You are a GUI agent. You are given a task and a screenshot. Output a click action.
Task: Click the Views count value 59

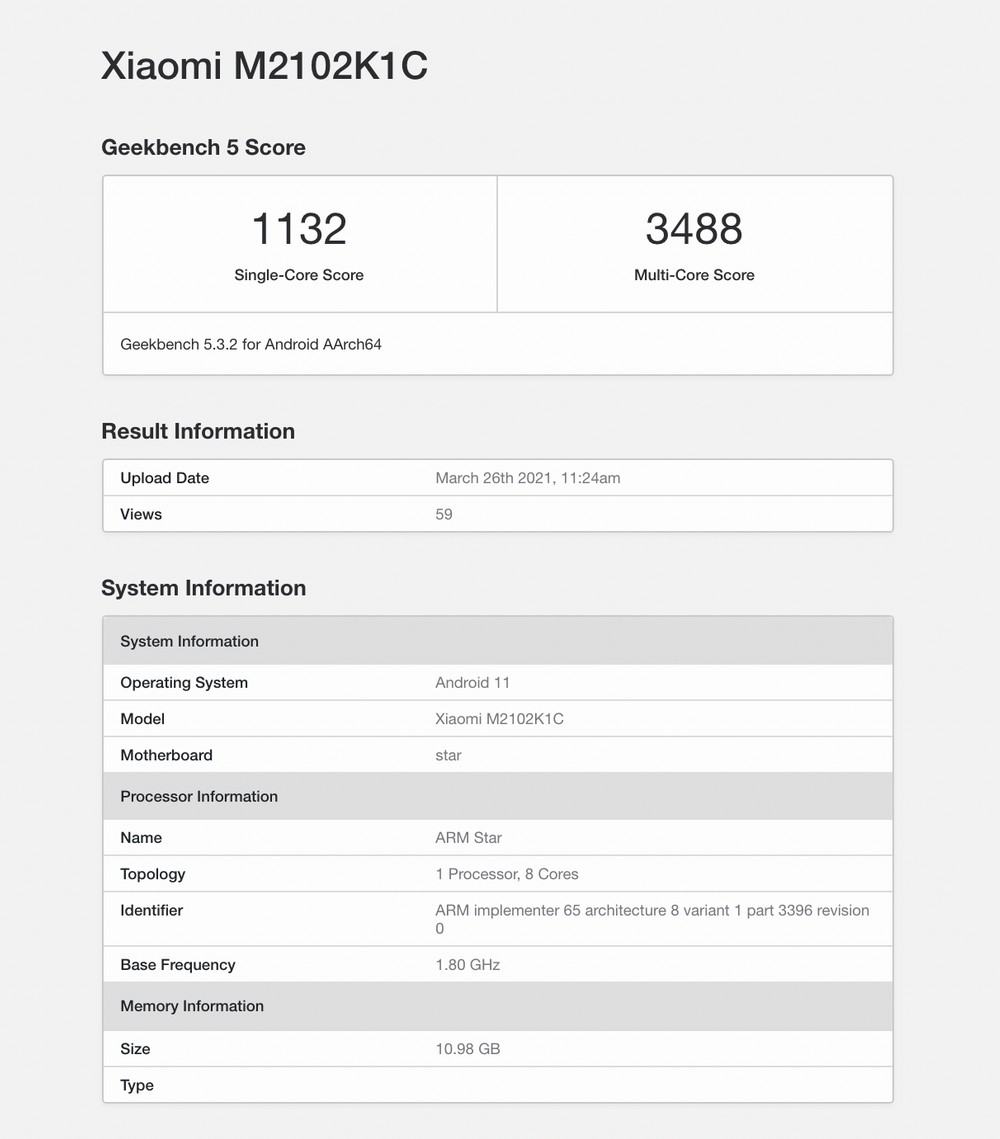[x=444, y=514]
